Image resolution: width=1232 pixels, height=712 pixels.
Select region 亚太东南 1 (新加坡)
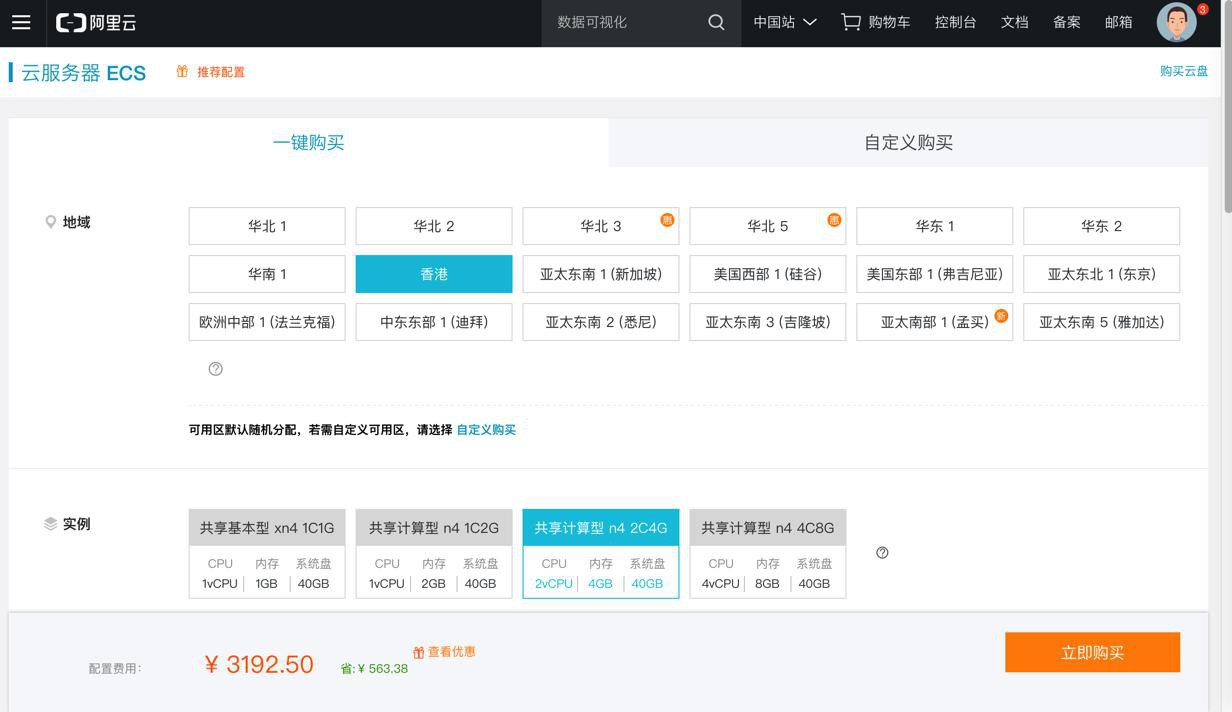click(x=600, y=274)
